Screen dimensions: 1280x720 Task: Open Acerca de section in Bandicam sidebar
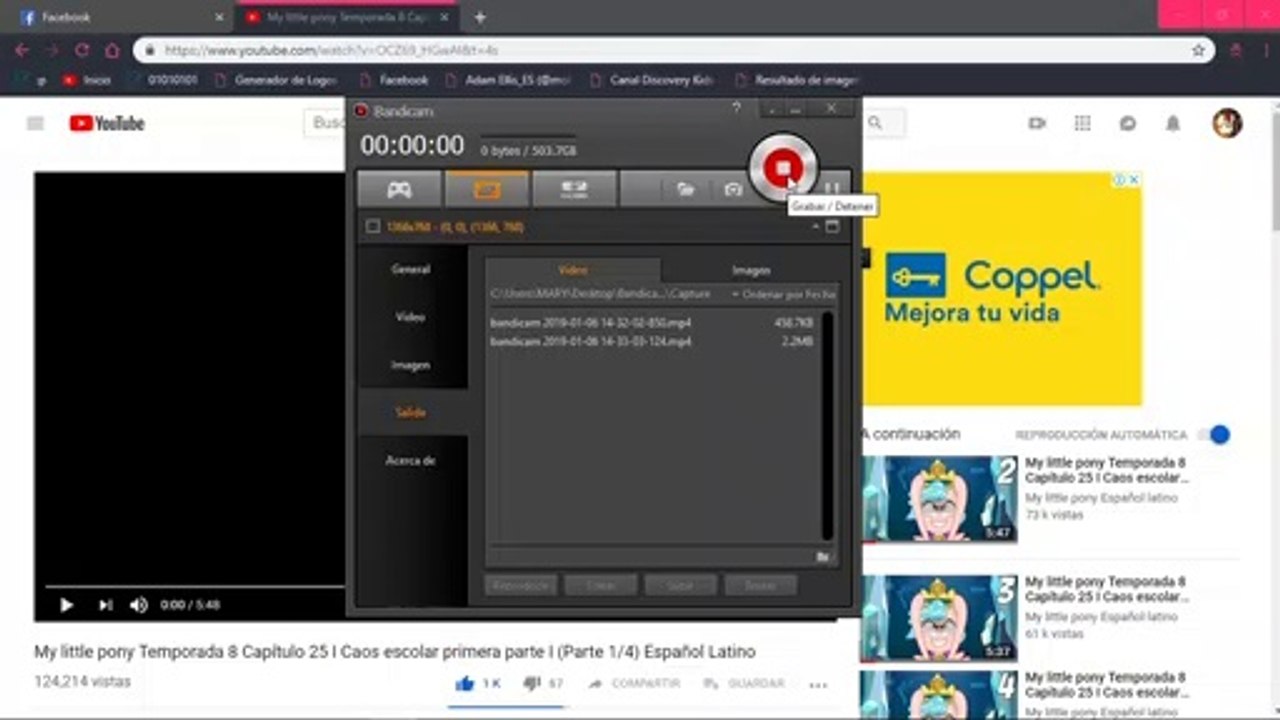coord(411,461)
